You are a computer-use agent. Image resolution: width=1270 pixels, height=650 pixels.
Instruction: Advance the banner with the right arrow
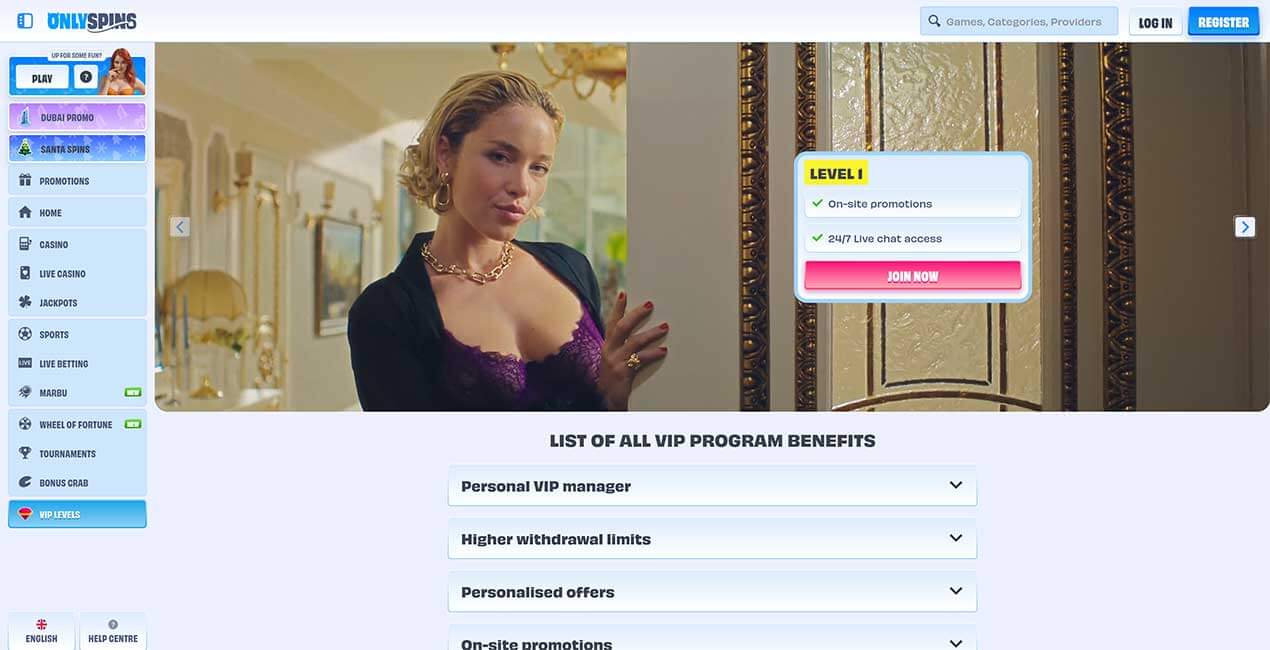[x=1245, y=227]
